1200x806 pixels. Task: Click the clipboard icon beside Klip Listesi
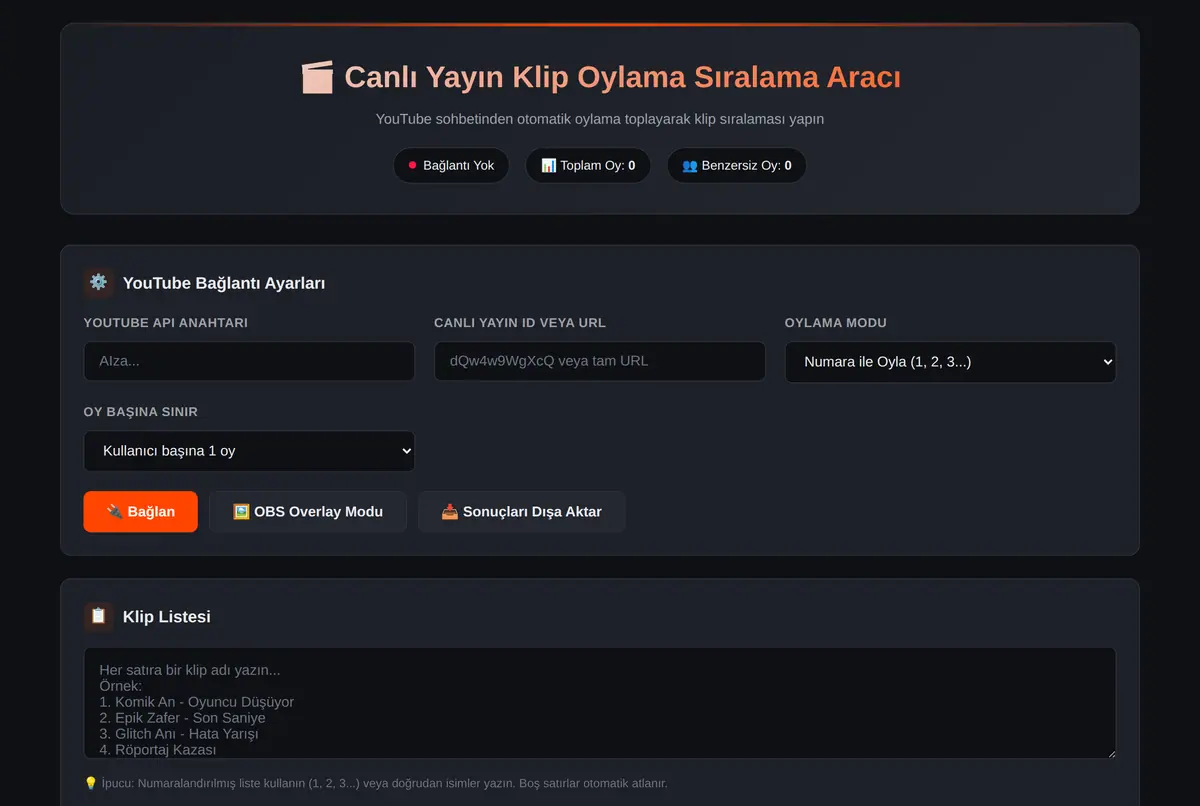pyautogui.click(x=98, y=616)
